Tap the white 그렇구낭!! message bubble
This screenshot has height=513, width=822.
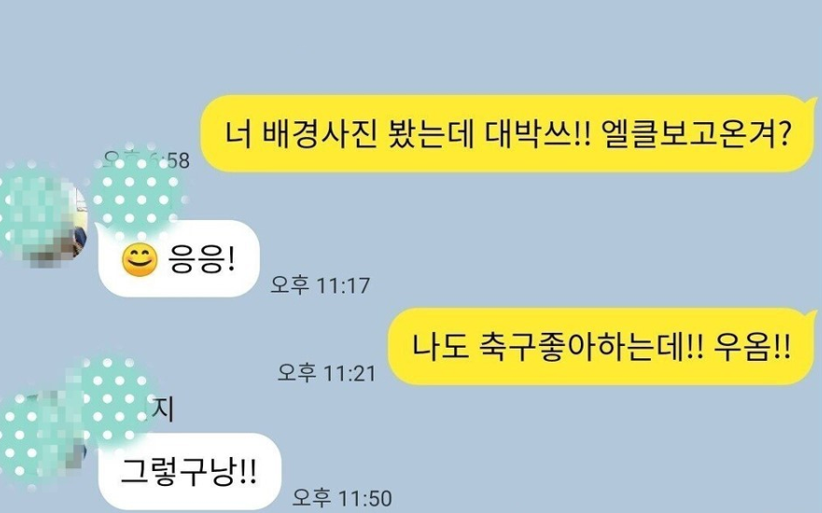(189, 472)
